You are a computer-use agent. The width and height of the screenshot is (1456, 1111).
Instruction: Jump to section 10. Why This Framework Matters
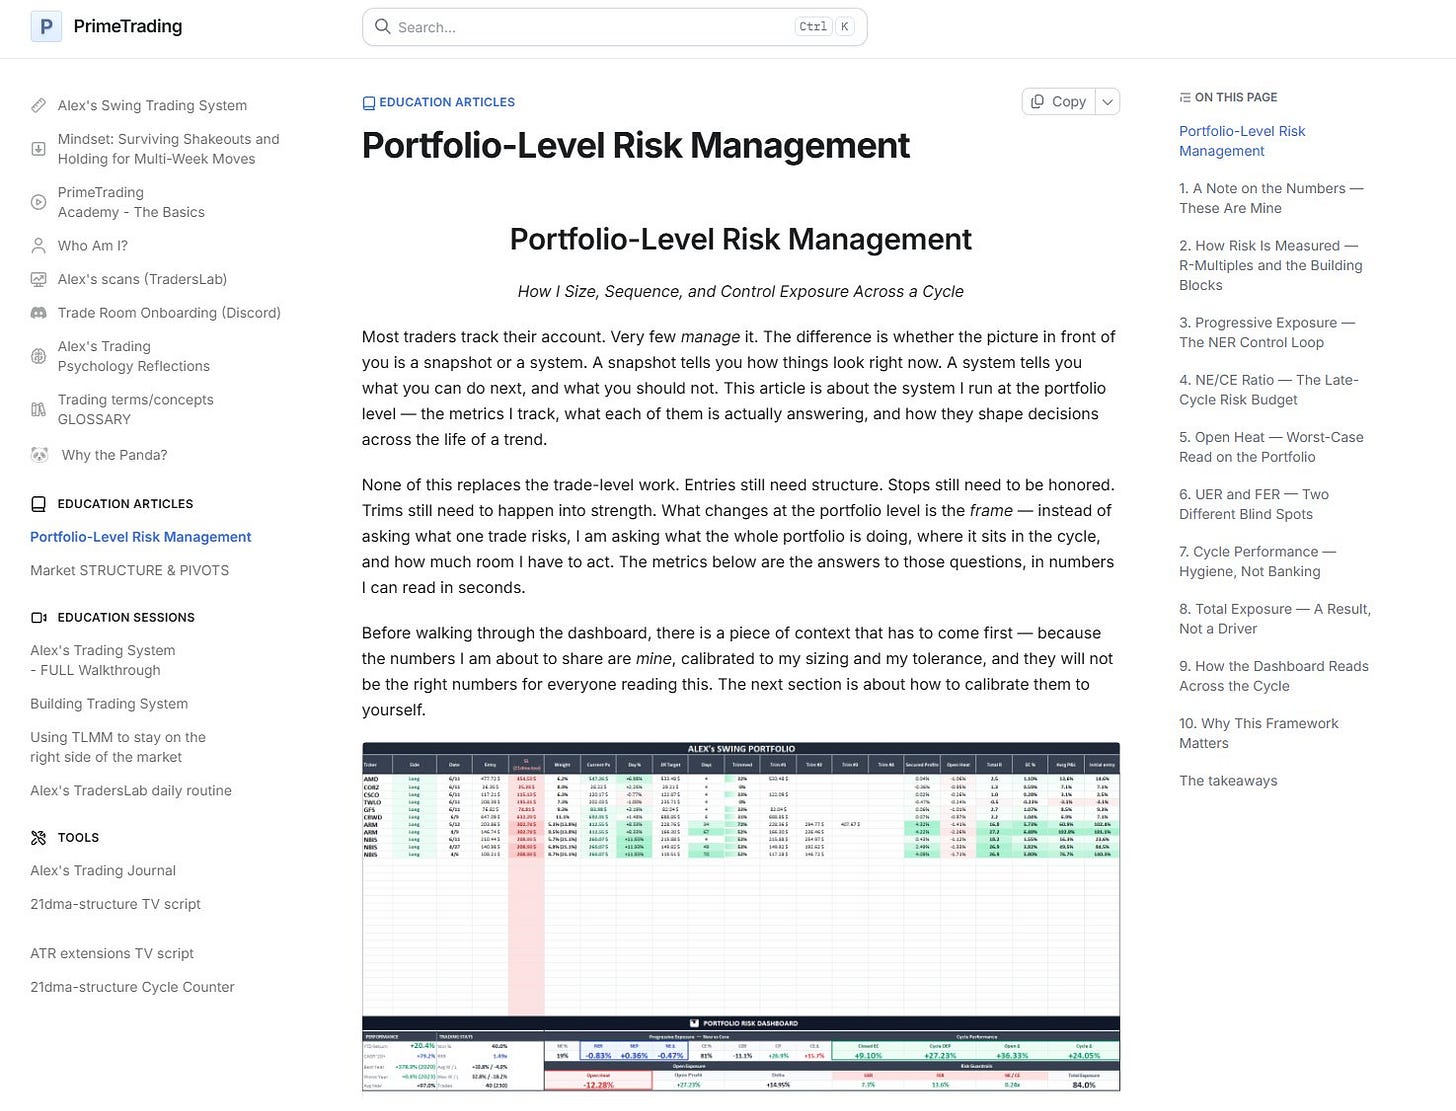(x=1258, y=733)
